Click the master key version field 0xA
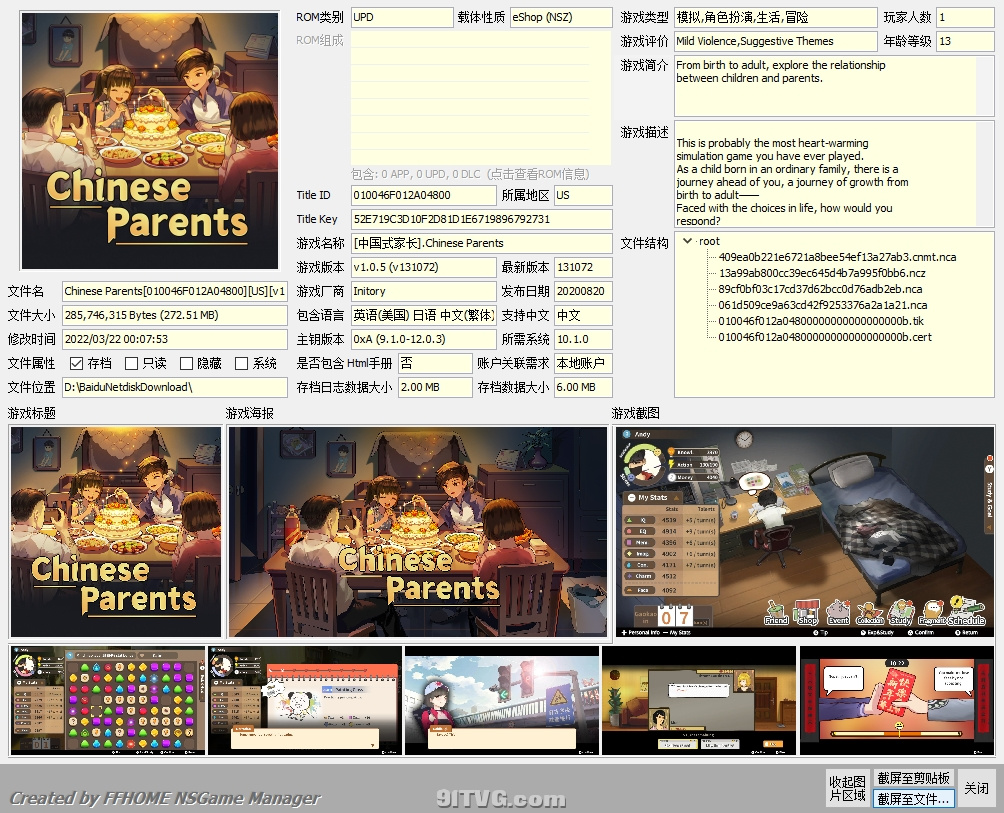The image size is (1004, 813). click(x=423, y=339)
